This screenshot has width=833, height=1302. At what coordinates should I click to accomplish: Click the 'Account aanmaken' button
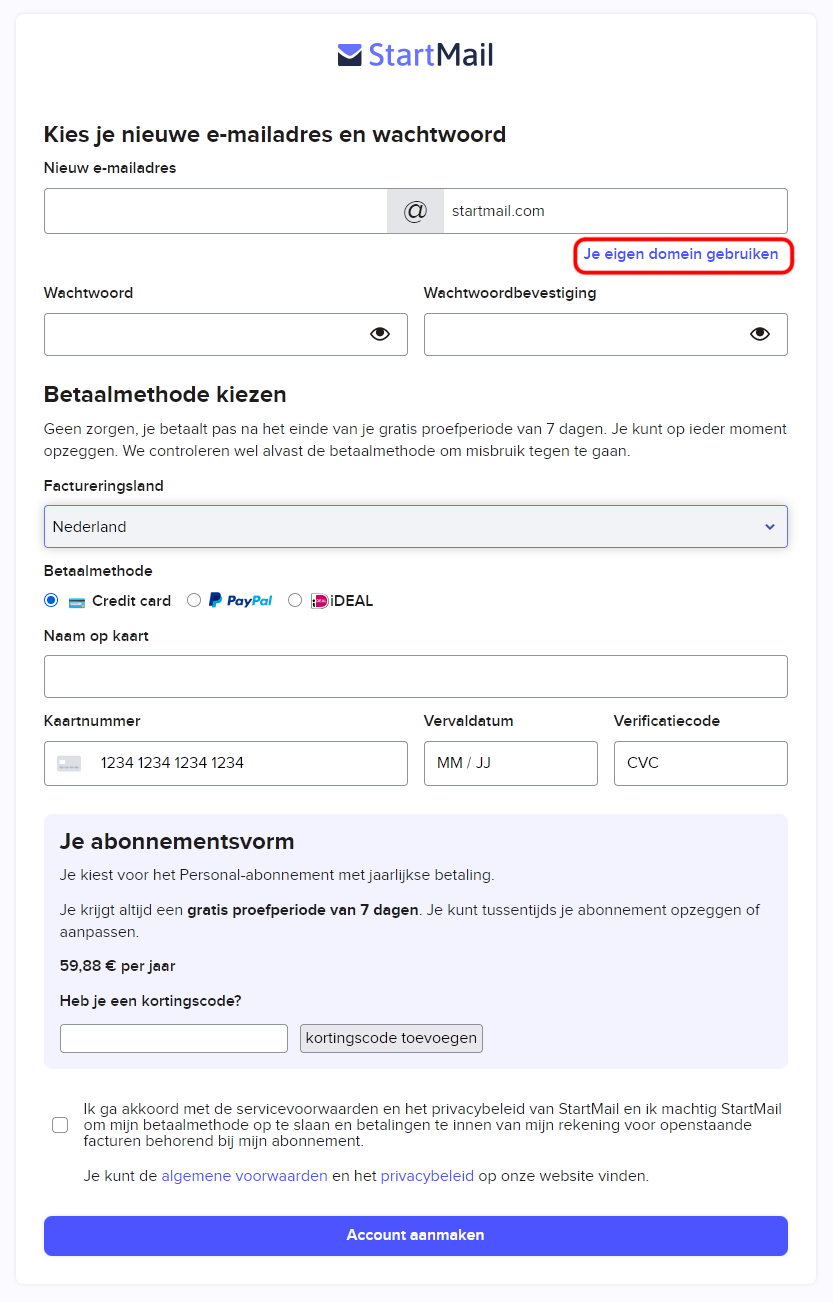click(x=416, y=1236)
